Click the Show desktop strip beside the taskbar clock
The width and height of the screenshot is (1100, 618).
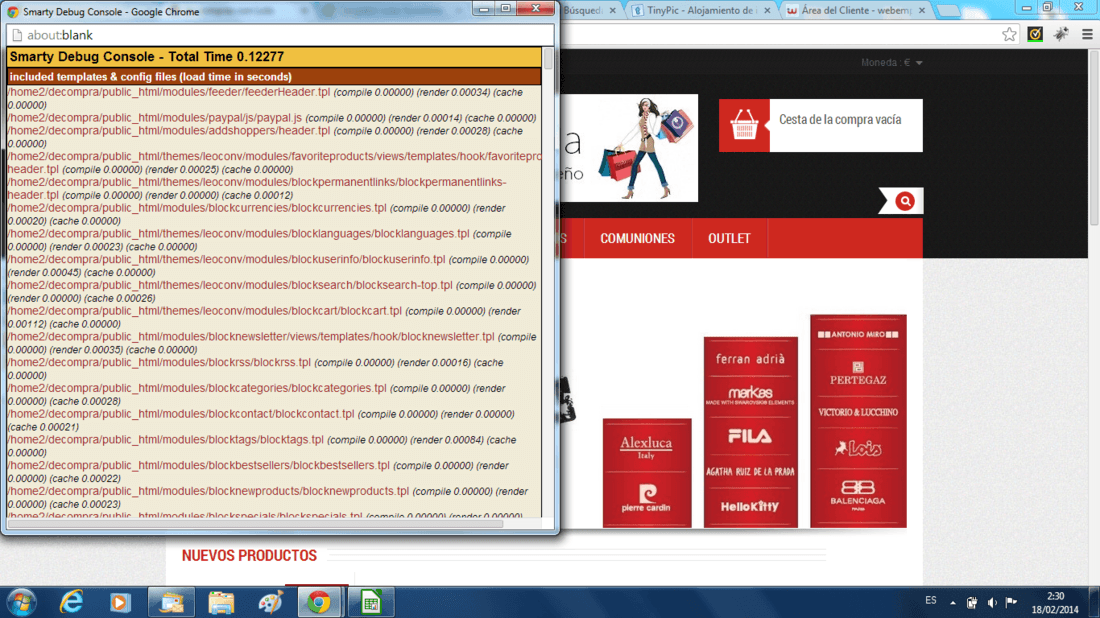click(1095, 603)
